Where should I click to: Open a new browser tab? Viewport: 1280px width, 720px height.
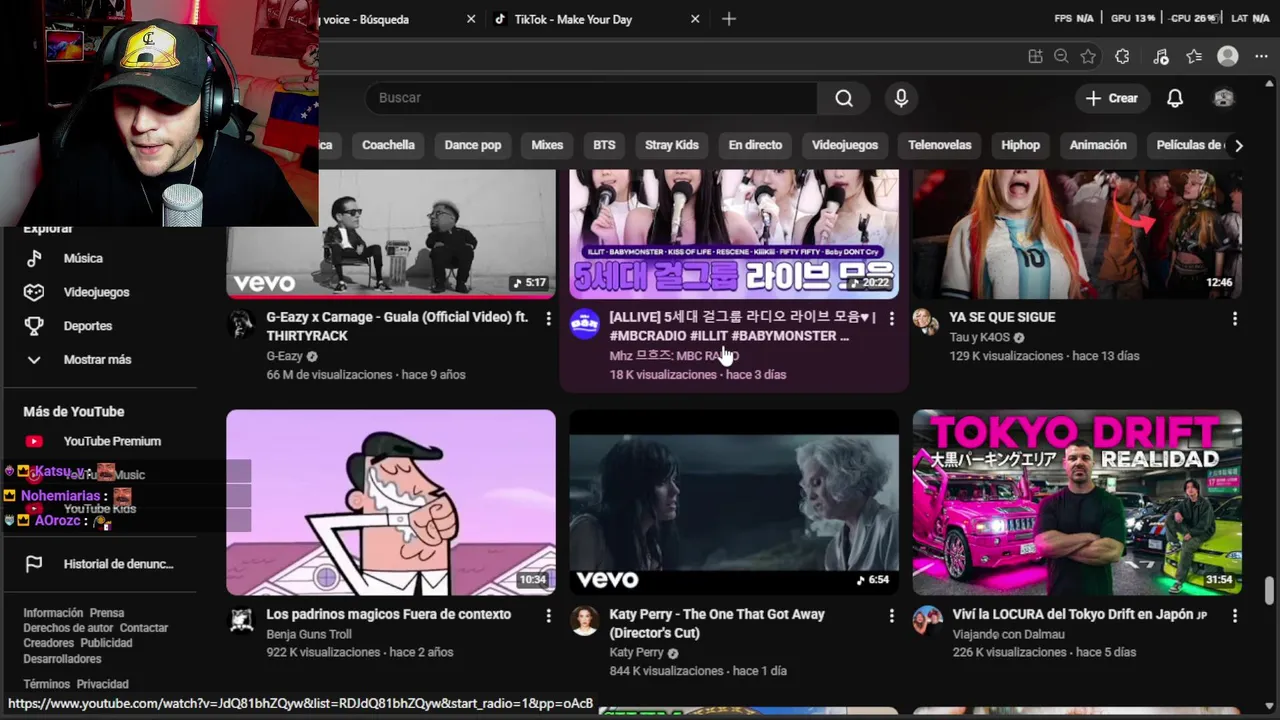click(729, 19)
